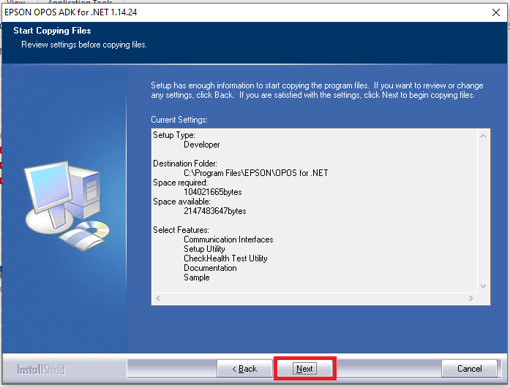Click the CheckHealth Test Utility line
Viewport: 510px width, 387px height.
[x=225, y=258]
